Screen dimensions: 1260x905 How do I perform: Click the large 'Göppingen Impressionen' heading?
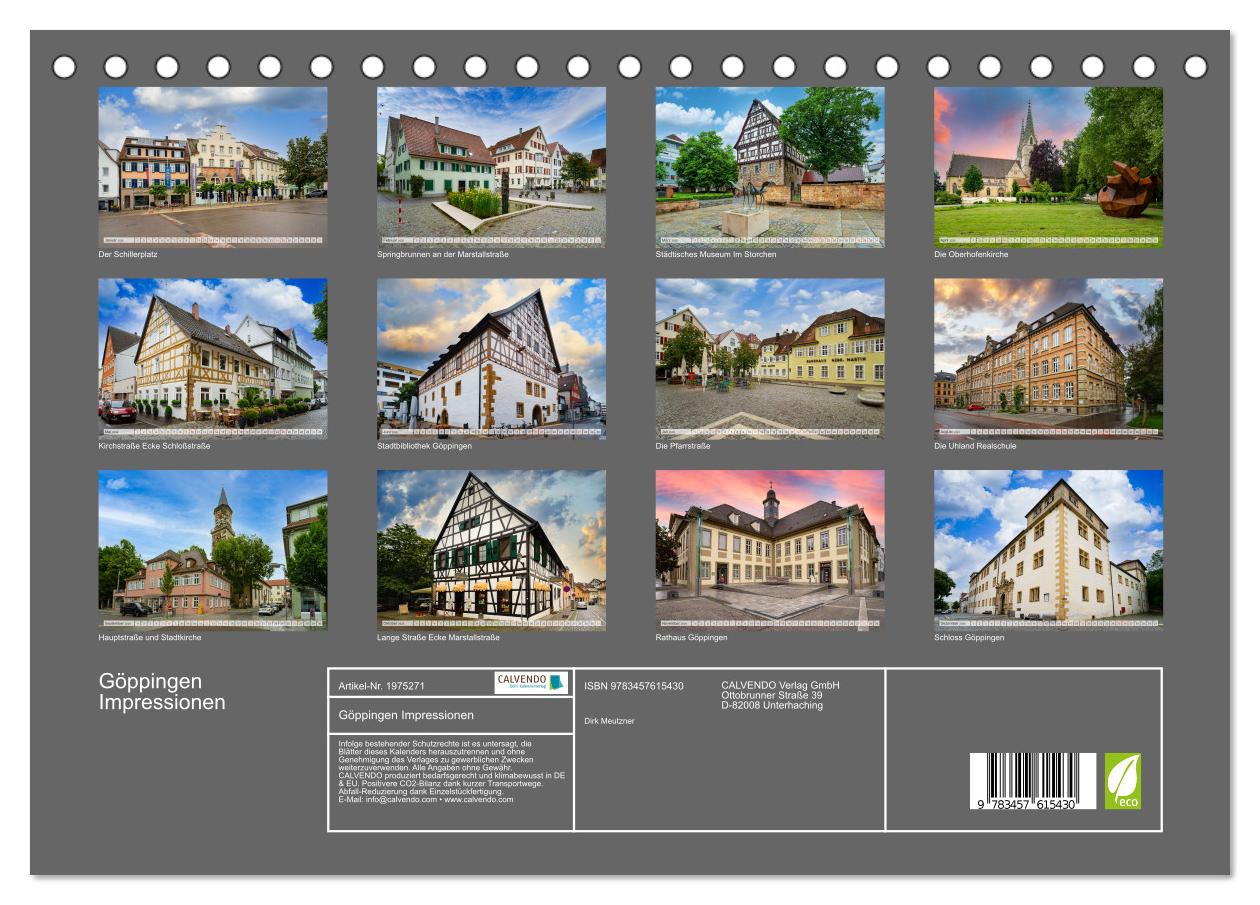[162, 691]
